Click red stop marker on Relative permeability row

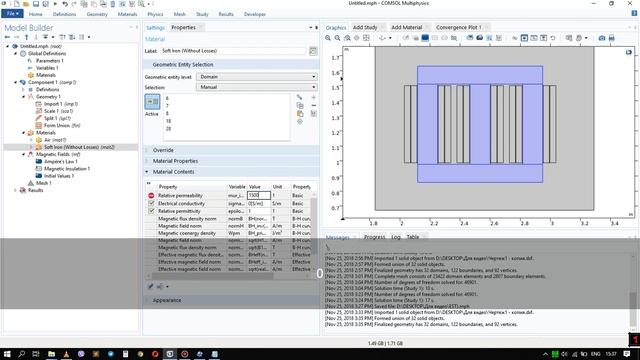[151, 196]
